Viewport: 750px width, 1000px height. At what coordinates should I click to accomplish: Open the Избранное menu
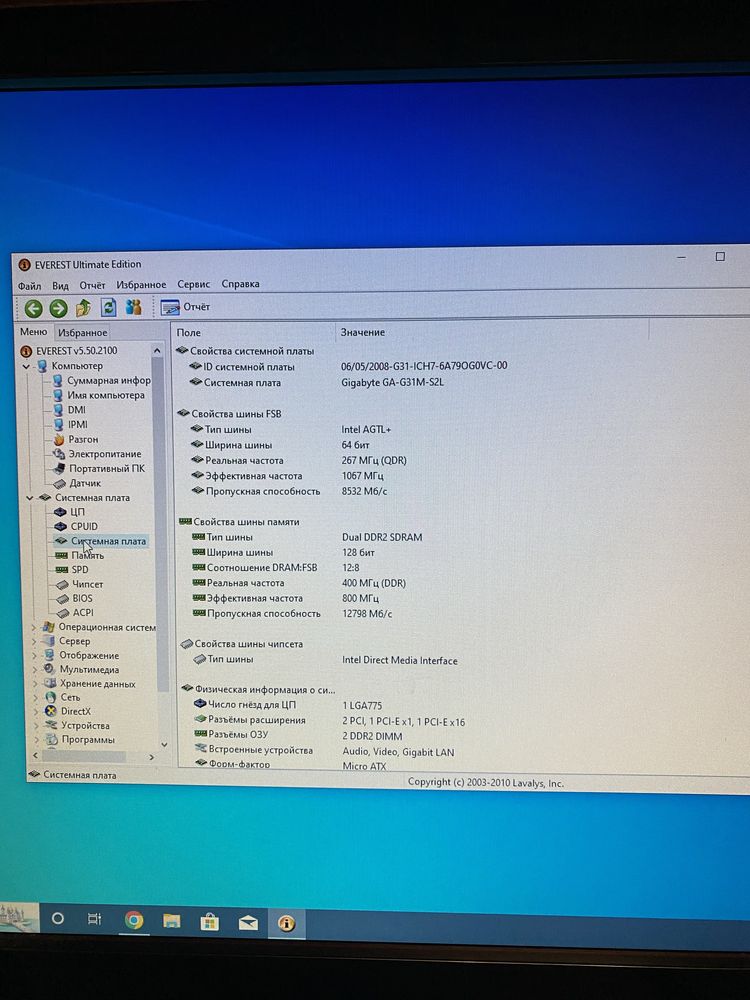pyautogui.click(x=141, y=284)
